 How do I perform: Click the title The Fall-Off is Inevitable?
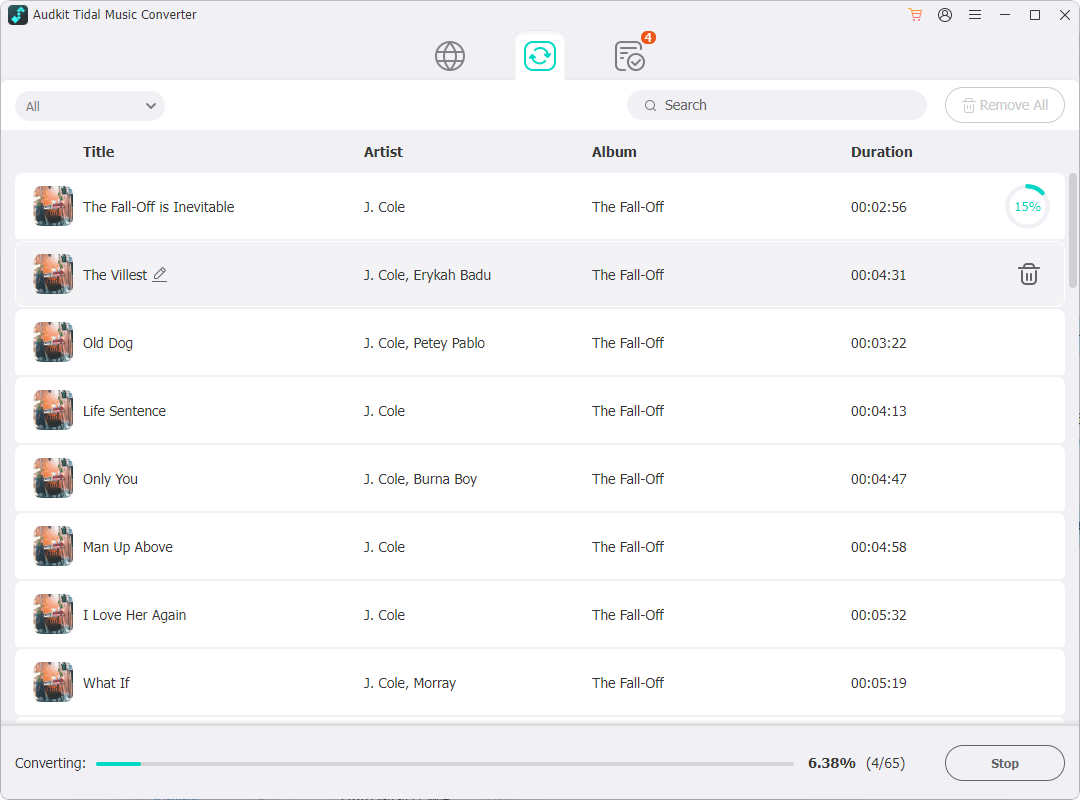pos(158,207)
